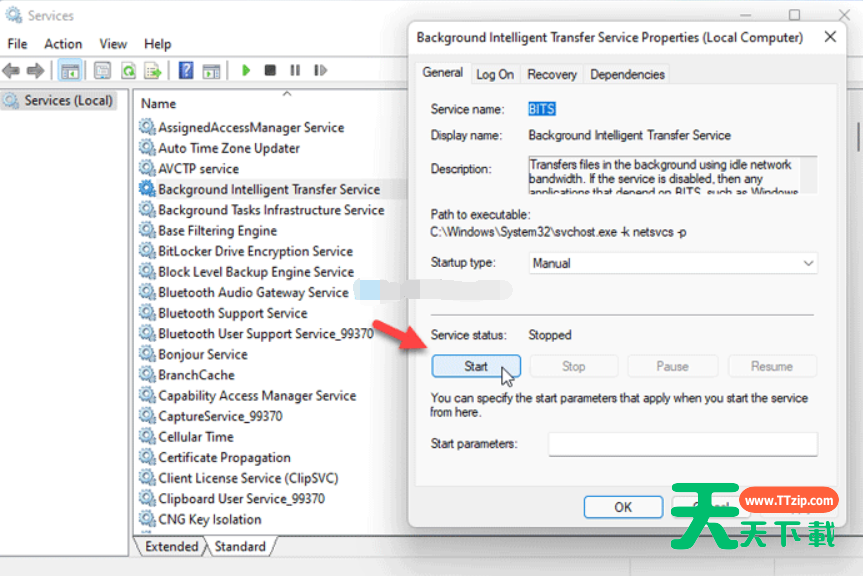Image resolution: width=863 pixels, height=576 pixels.
Task: Click the Back arrow in Services toolbar
Action: [x=11, y=70]
